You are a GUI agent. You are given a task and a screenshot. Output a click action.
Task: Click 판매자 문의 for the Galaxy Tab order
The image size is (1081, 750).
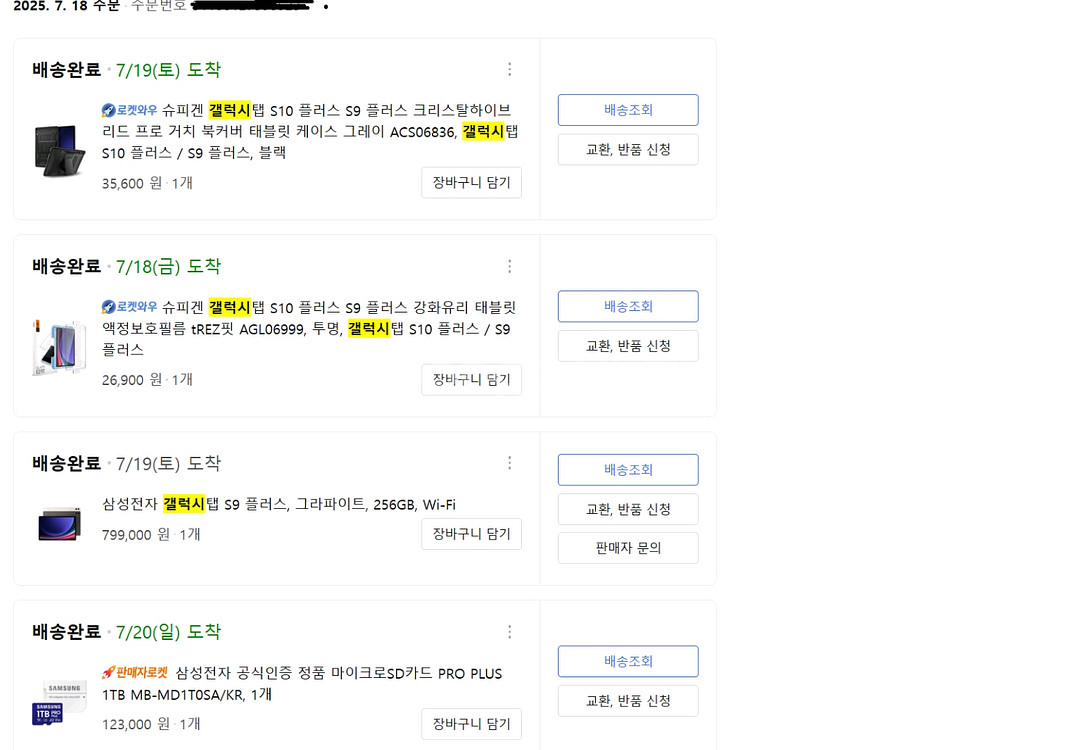tap(628, 548)
